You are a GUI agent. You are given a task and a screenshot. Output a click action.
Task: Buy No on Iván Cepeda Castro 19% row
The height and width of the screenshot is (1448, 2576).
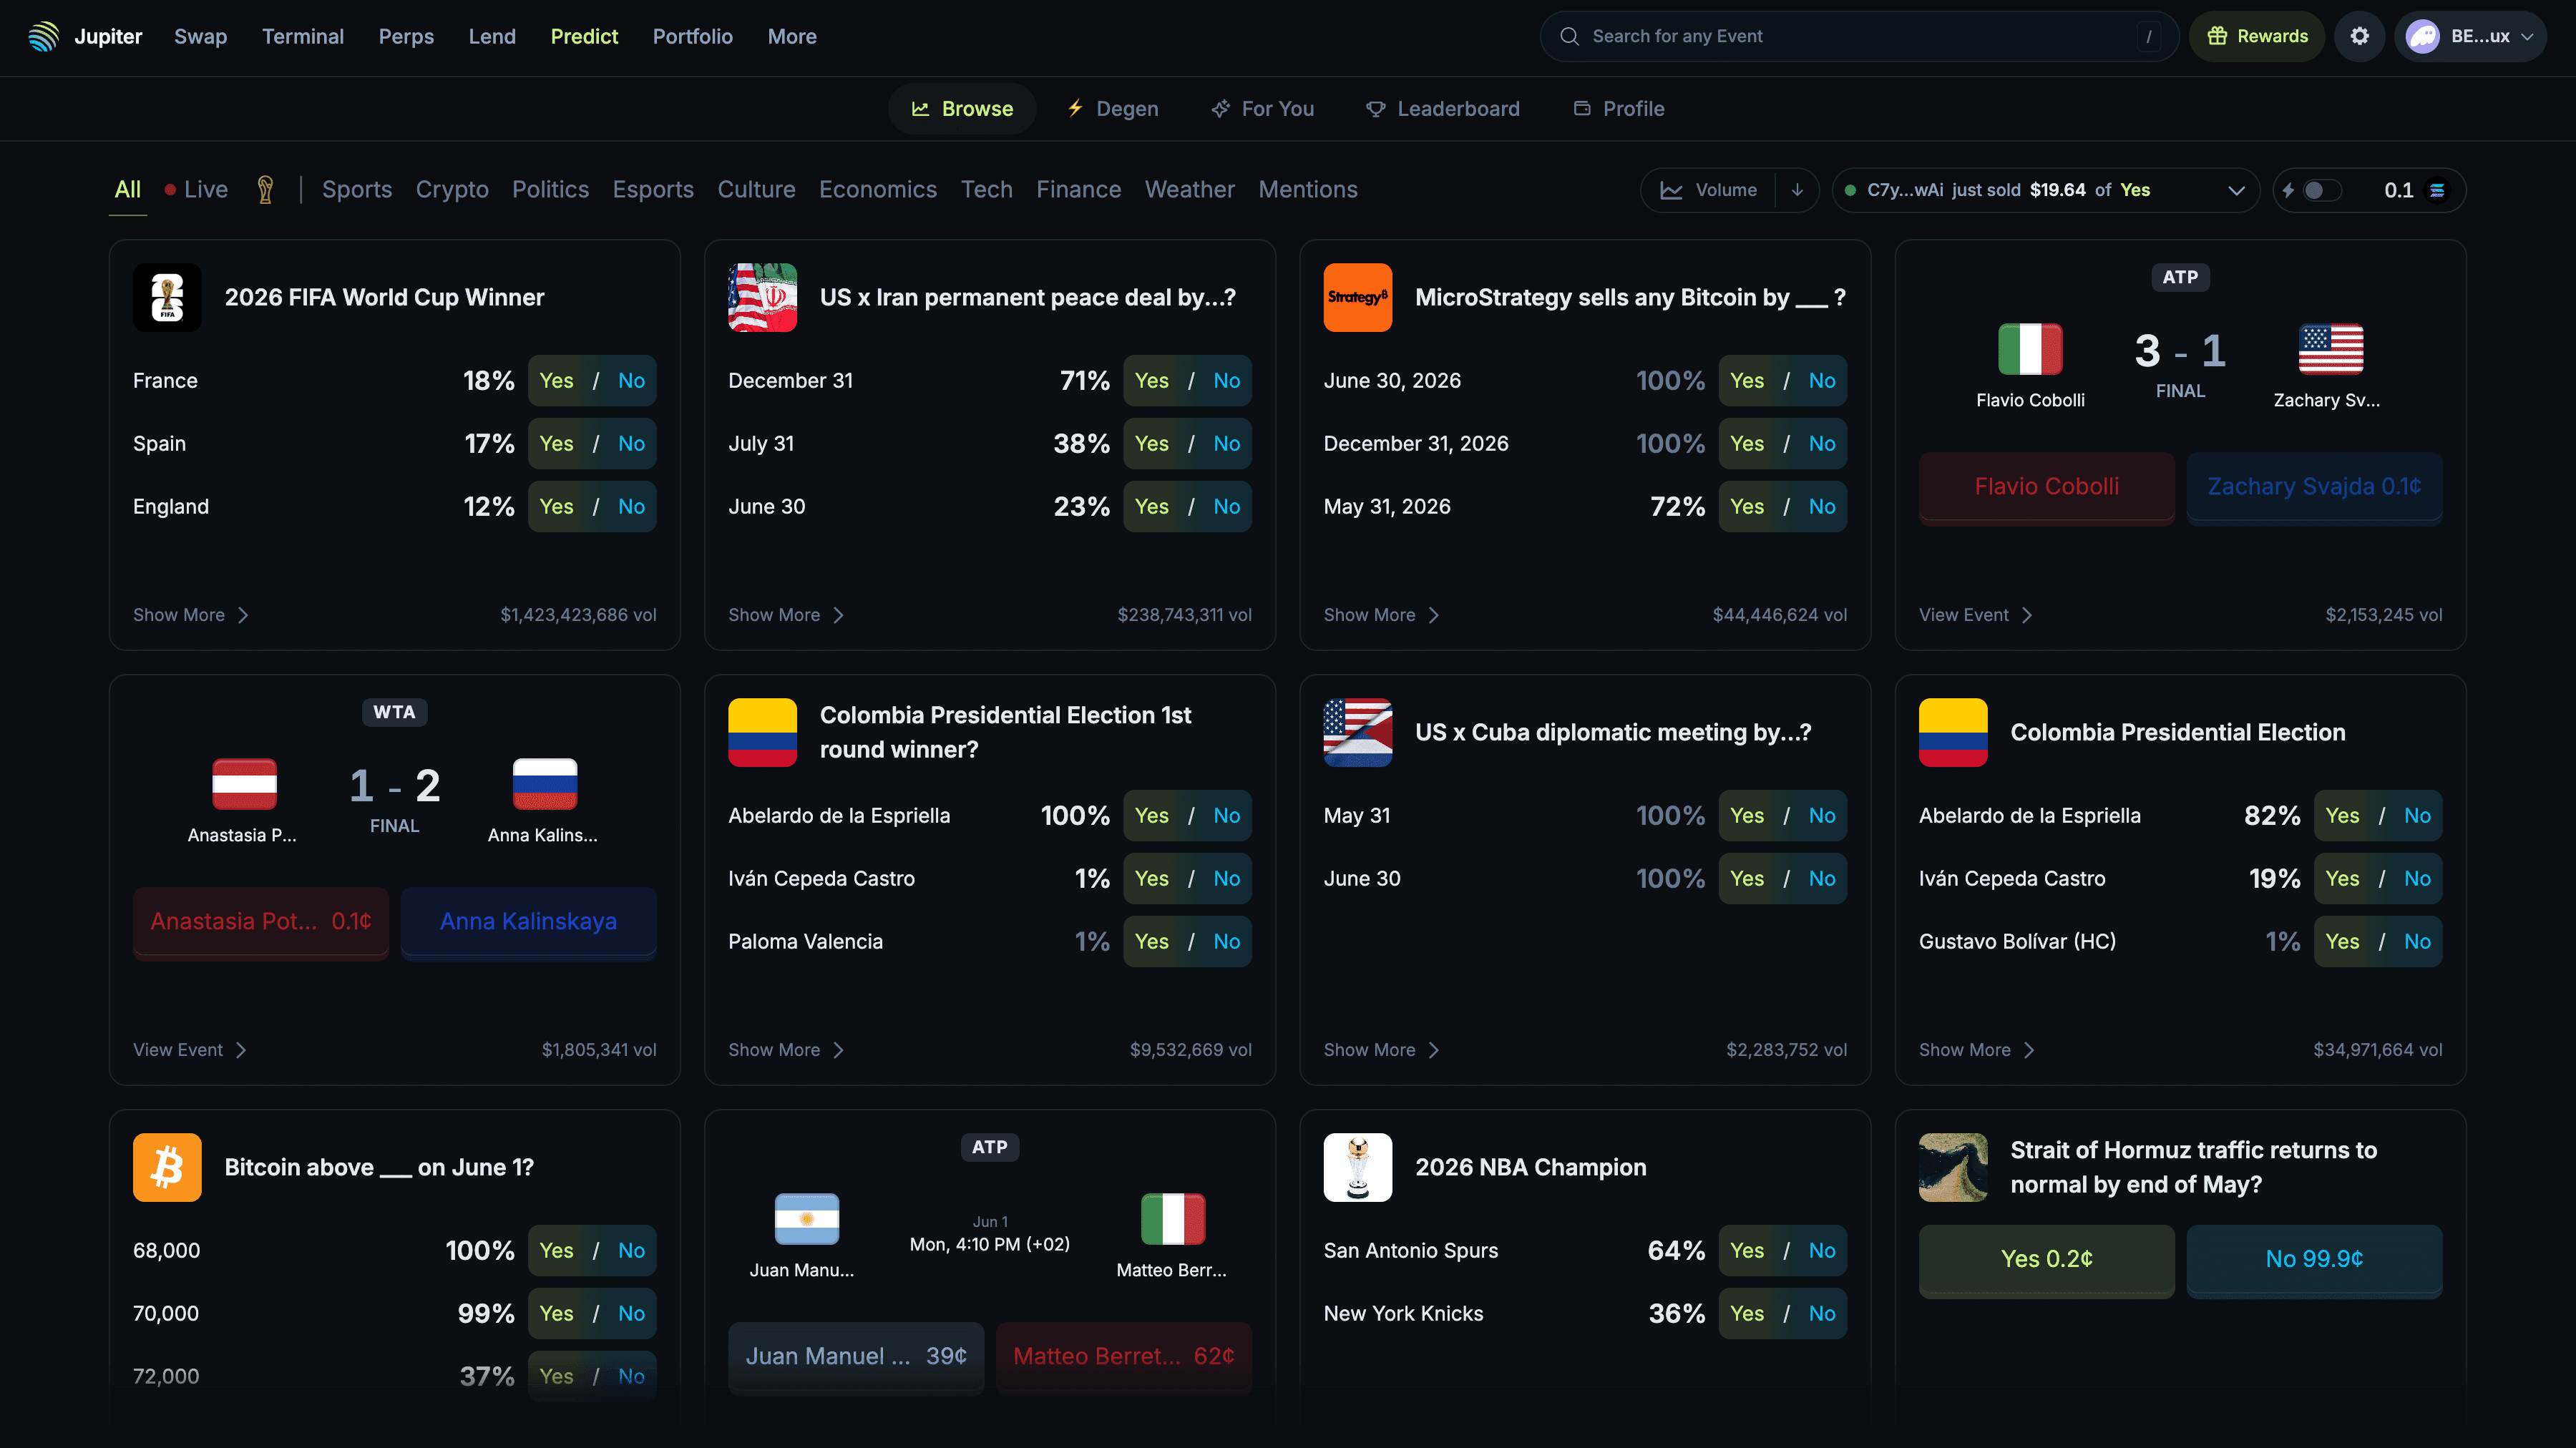click(2417, 878)
